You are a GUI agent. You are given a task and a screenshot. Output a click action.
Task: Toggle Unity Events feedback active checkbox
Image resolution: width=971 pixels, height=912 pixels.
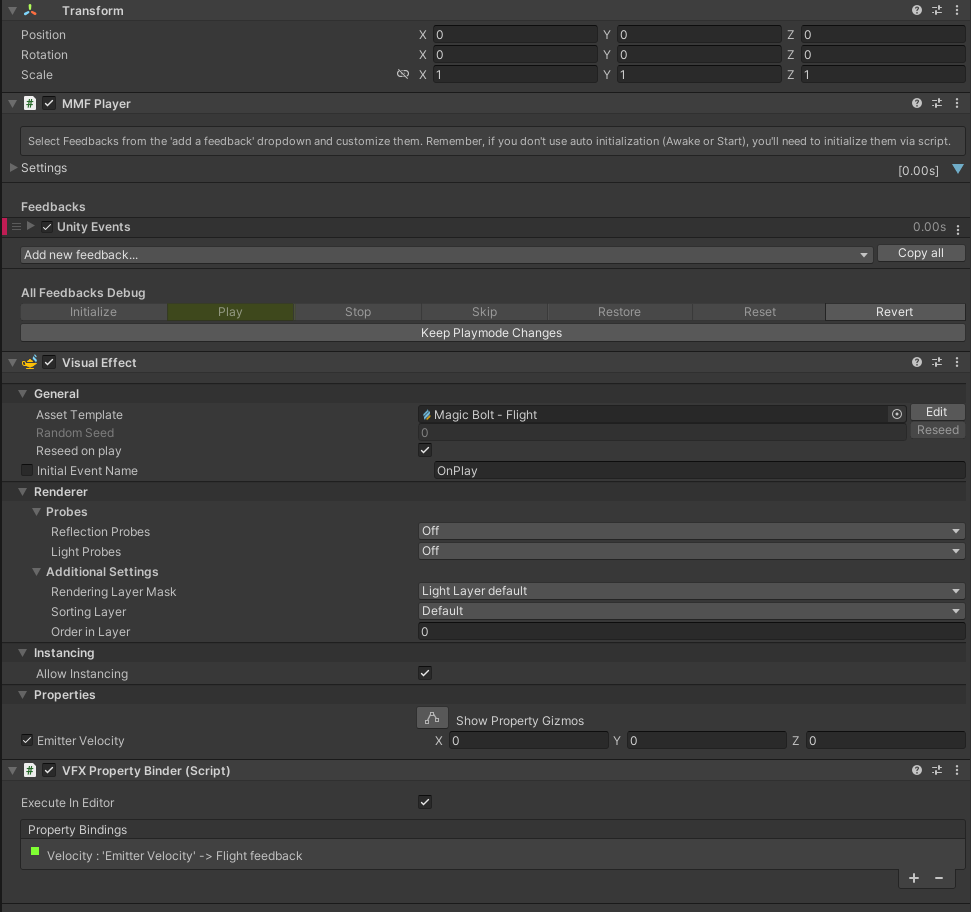tap(47, 227)
